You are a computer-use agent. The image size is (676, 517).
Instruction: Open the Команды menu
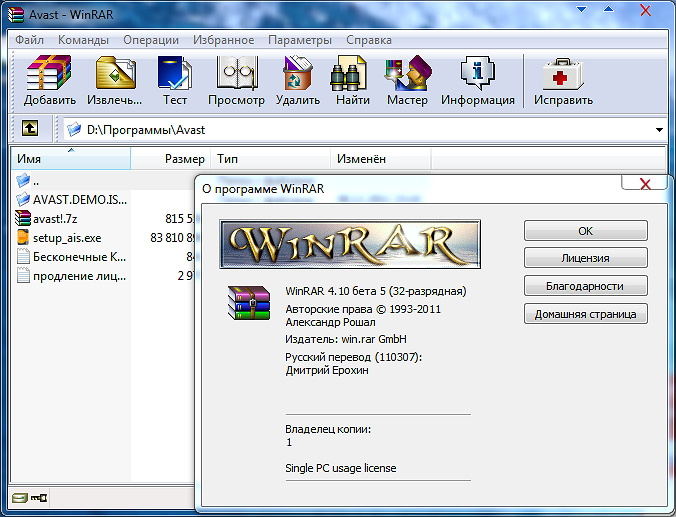tap(83, 40)
